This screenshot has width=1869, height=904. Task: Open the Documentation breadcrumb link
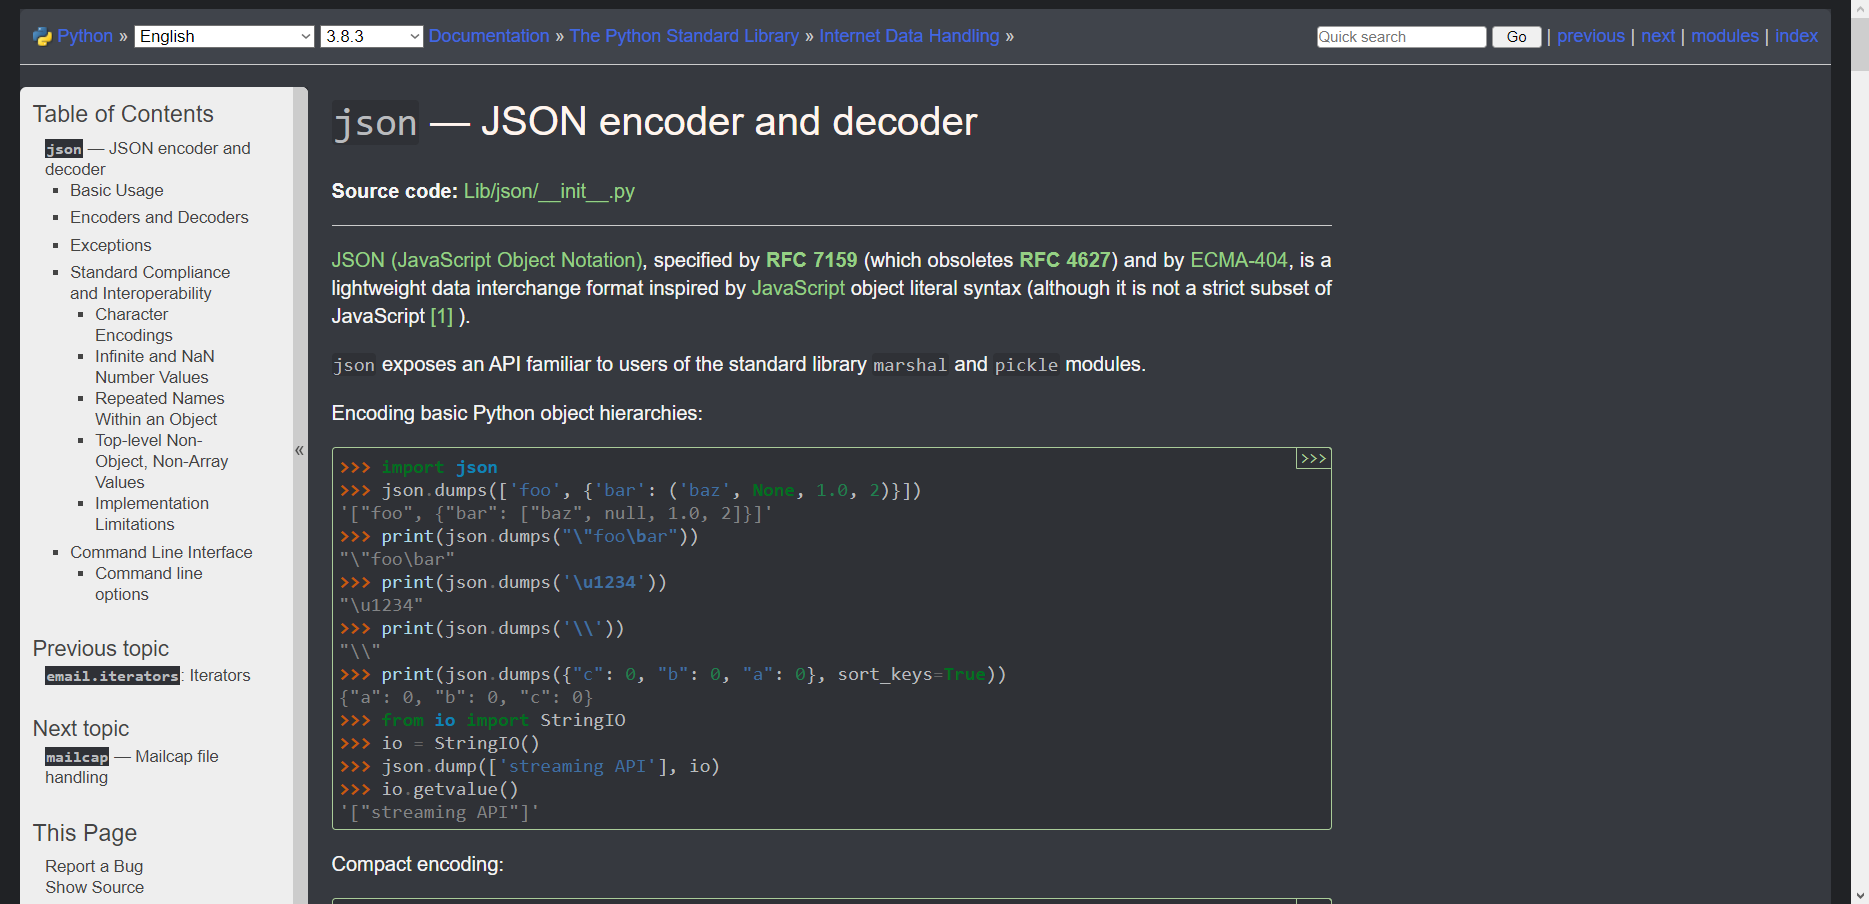tap(489, 36)
